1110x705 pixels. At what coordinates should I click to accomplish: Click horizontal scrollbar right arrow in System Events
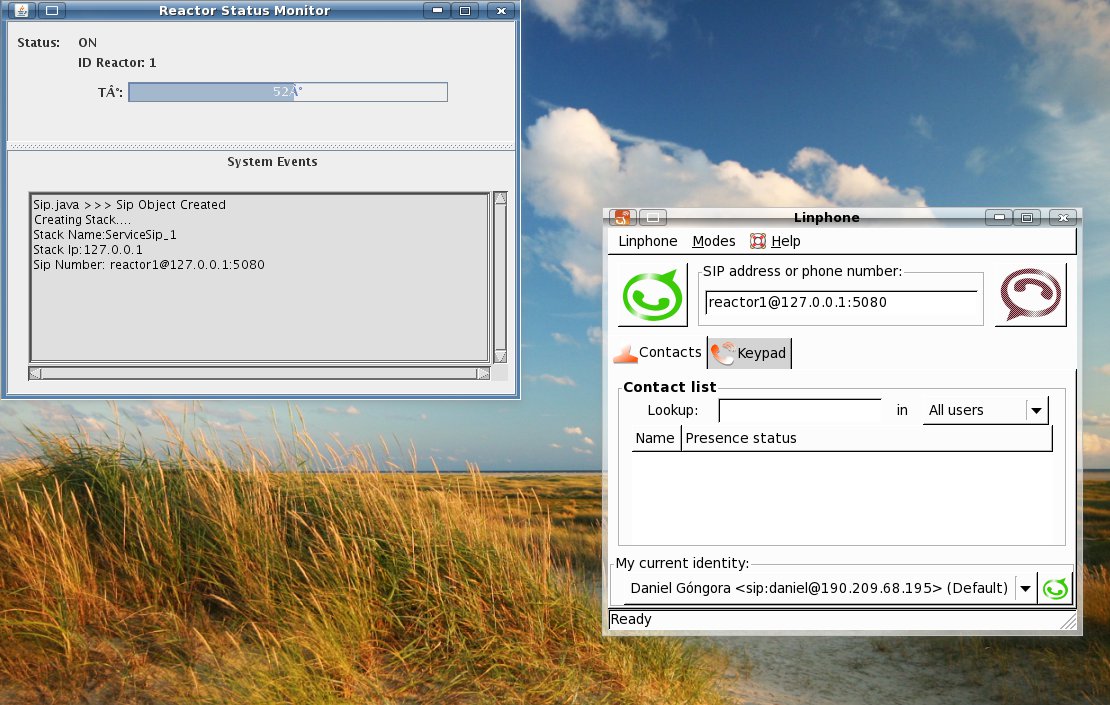(484, 374)
